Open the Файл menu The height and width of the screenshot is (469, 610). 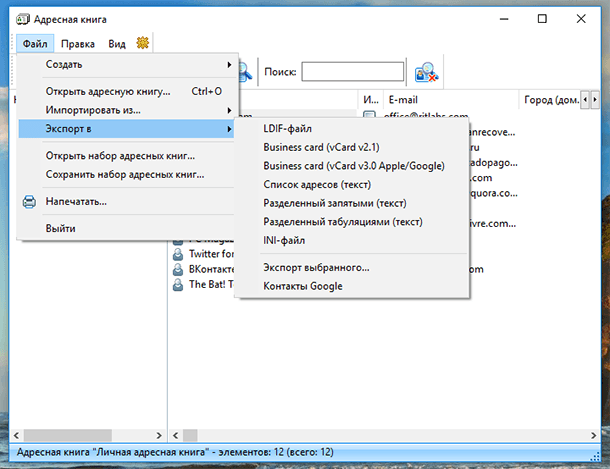[x=35, y=44]
